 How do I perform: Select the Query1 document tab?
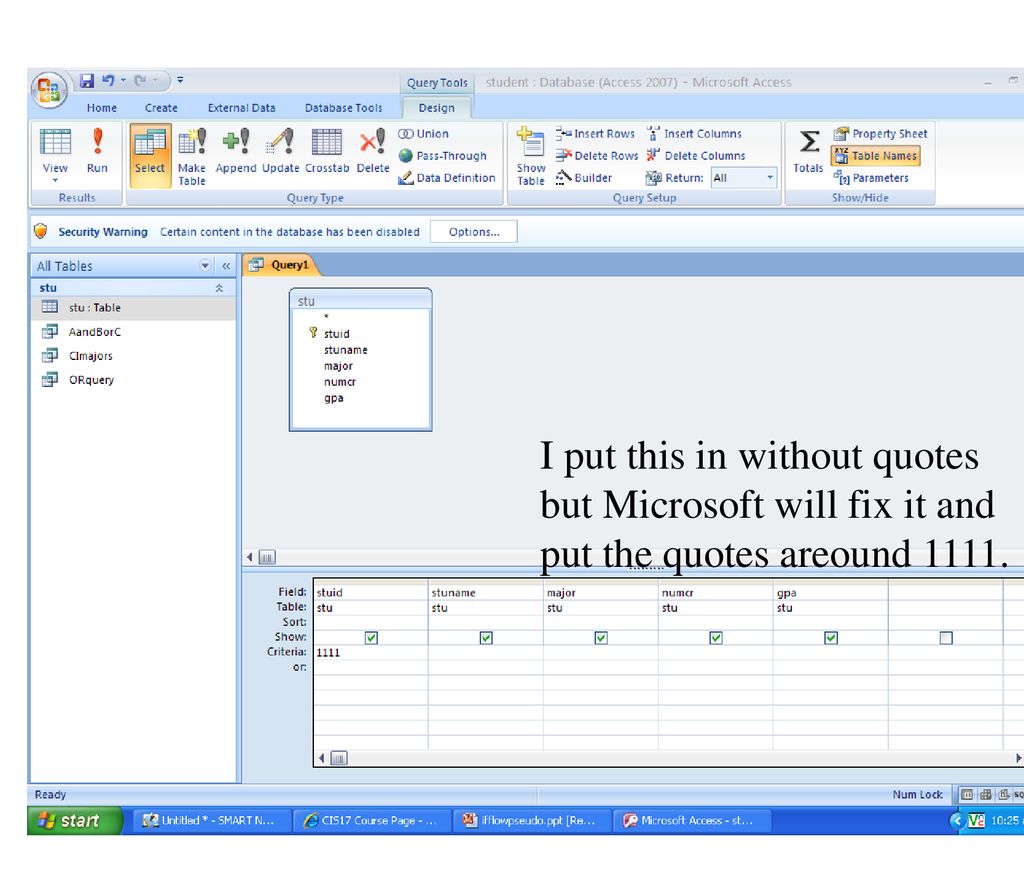coord(281,265)
